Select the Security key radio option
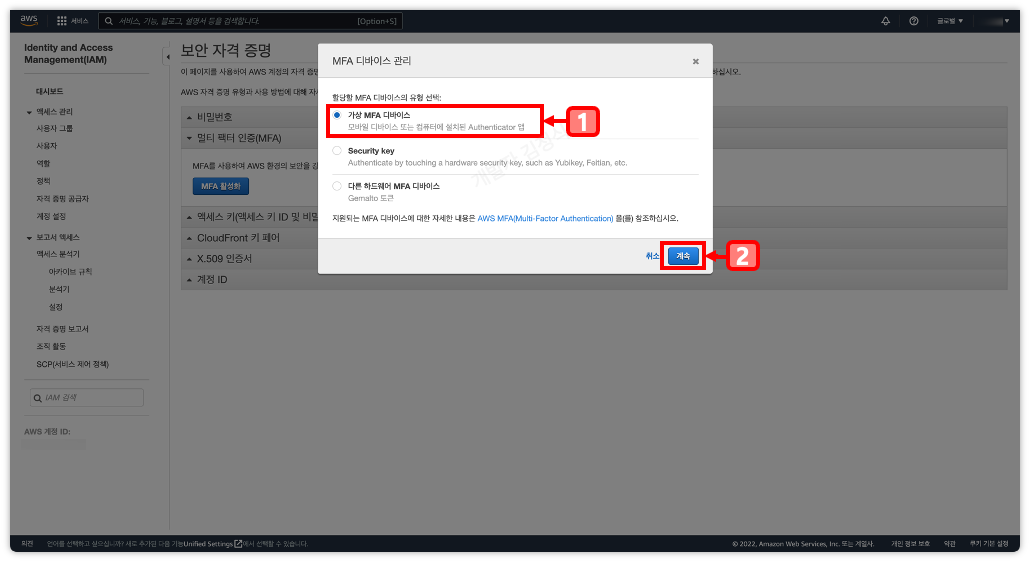This screenshot has width=1030, height=562. click(x=337, y=150)
